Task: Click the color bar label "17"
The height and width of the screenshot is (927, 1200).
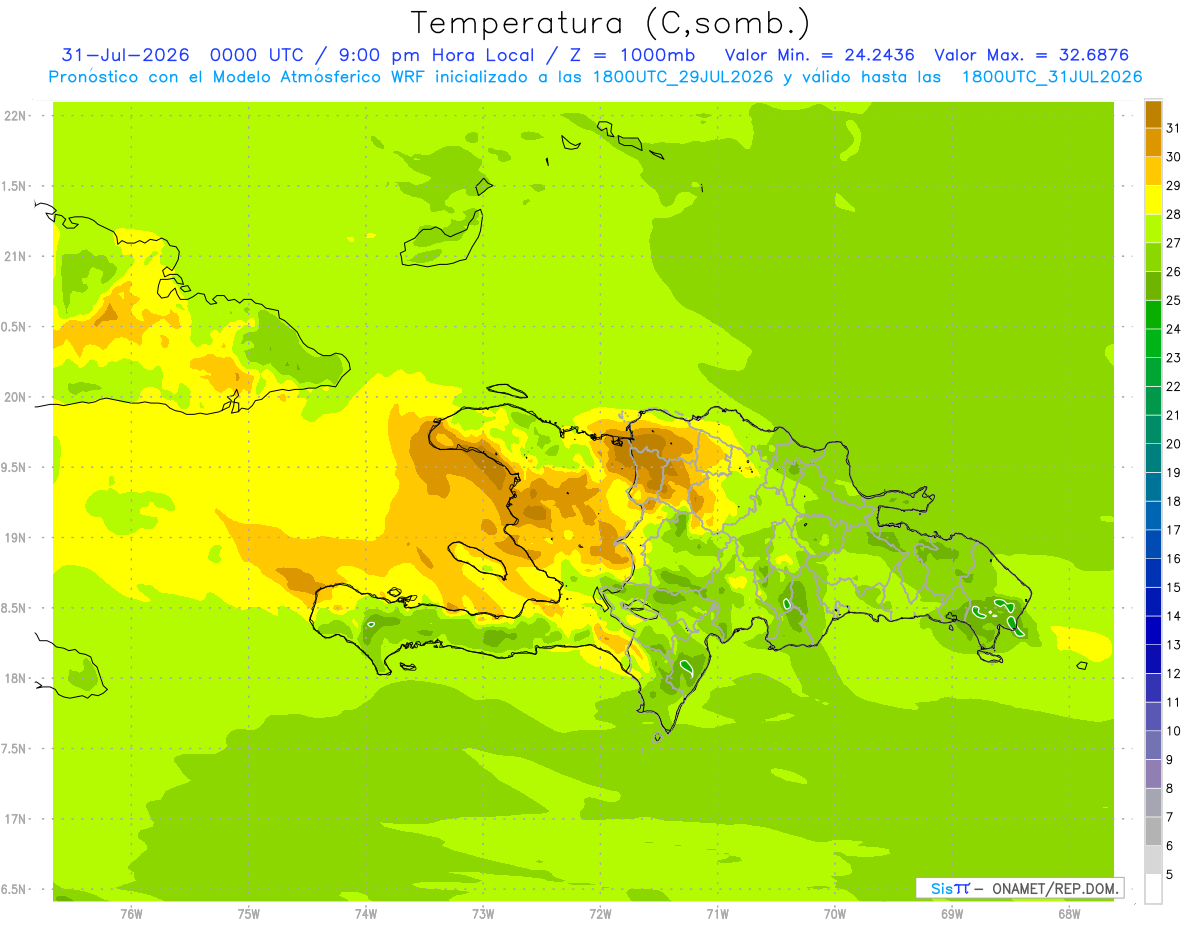Action: [x=1174, y=530]
